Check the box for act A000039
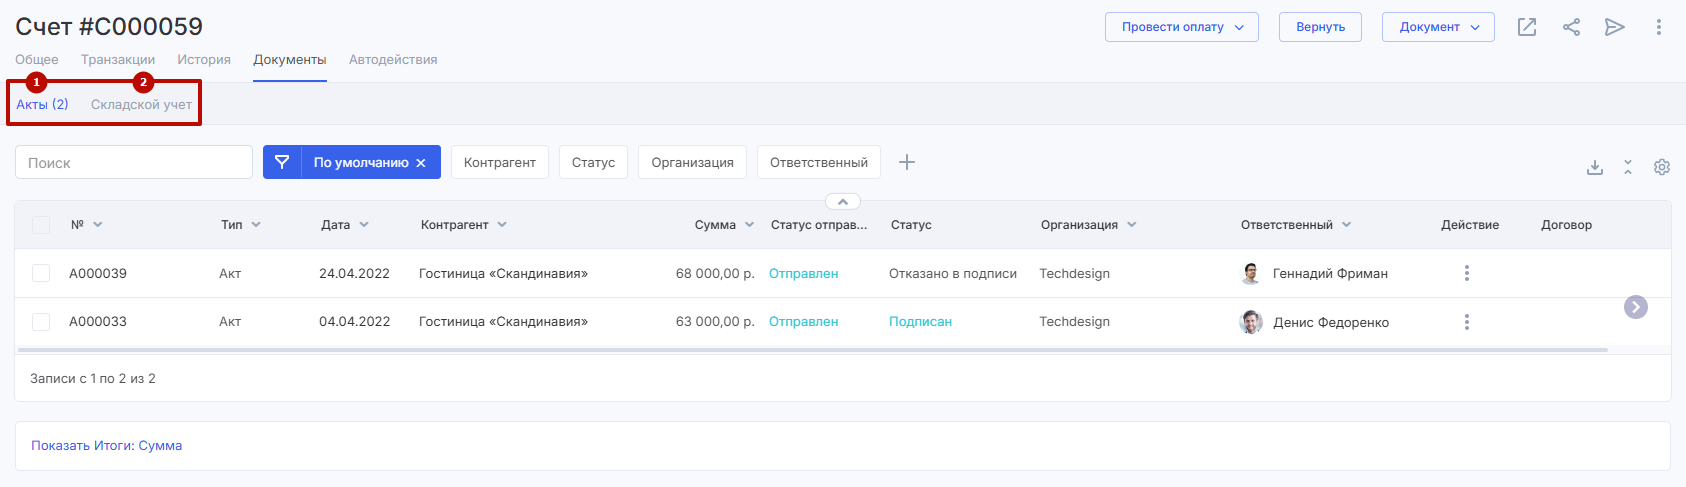Screen dimensions: 1686x487 pos(41,273)
